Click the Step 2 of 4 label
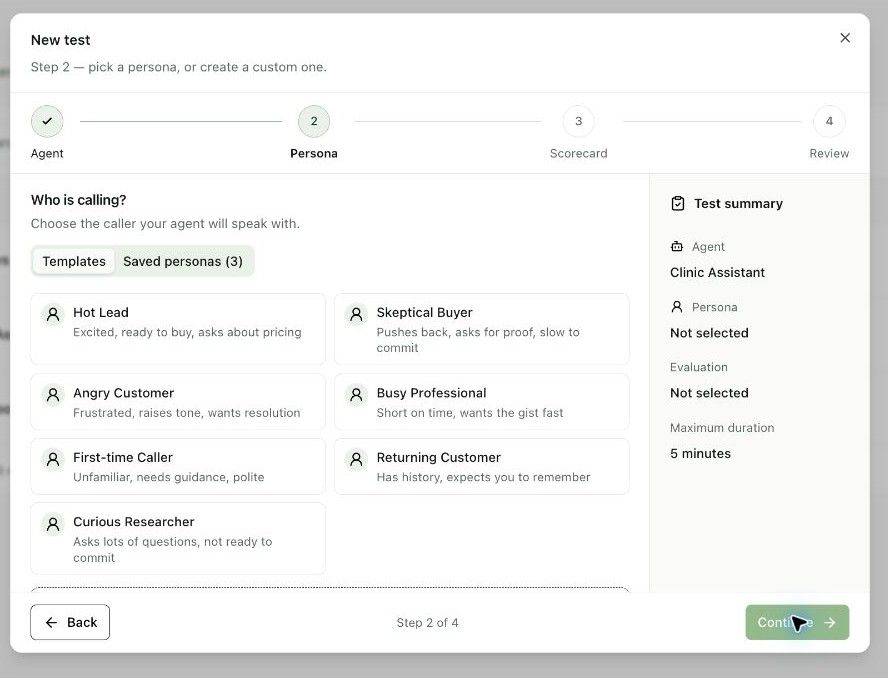The height and width of the screenshot is (678, 888). click(x=427, y=623)
